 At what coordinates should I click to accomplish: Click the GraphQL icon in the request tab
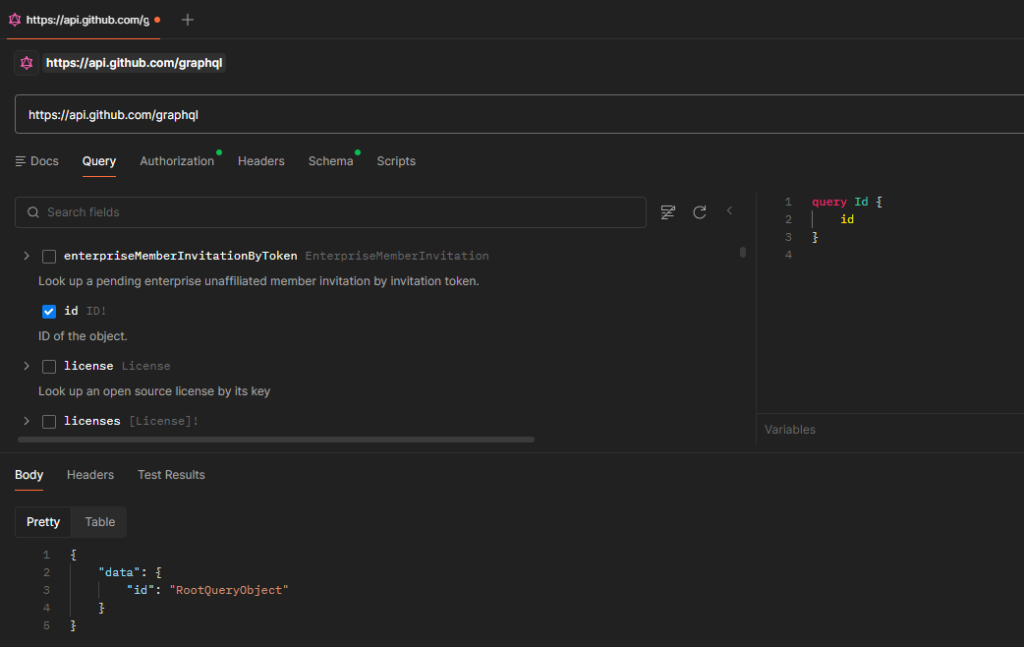point(14,20)
